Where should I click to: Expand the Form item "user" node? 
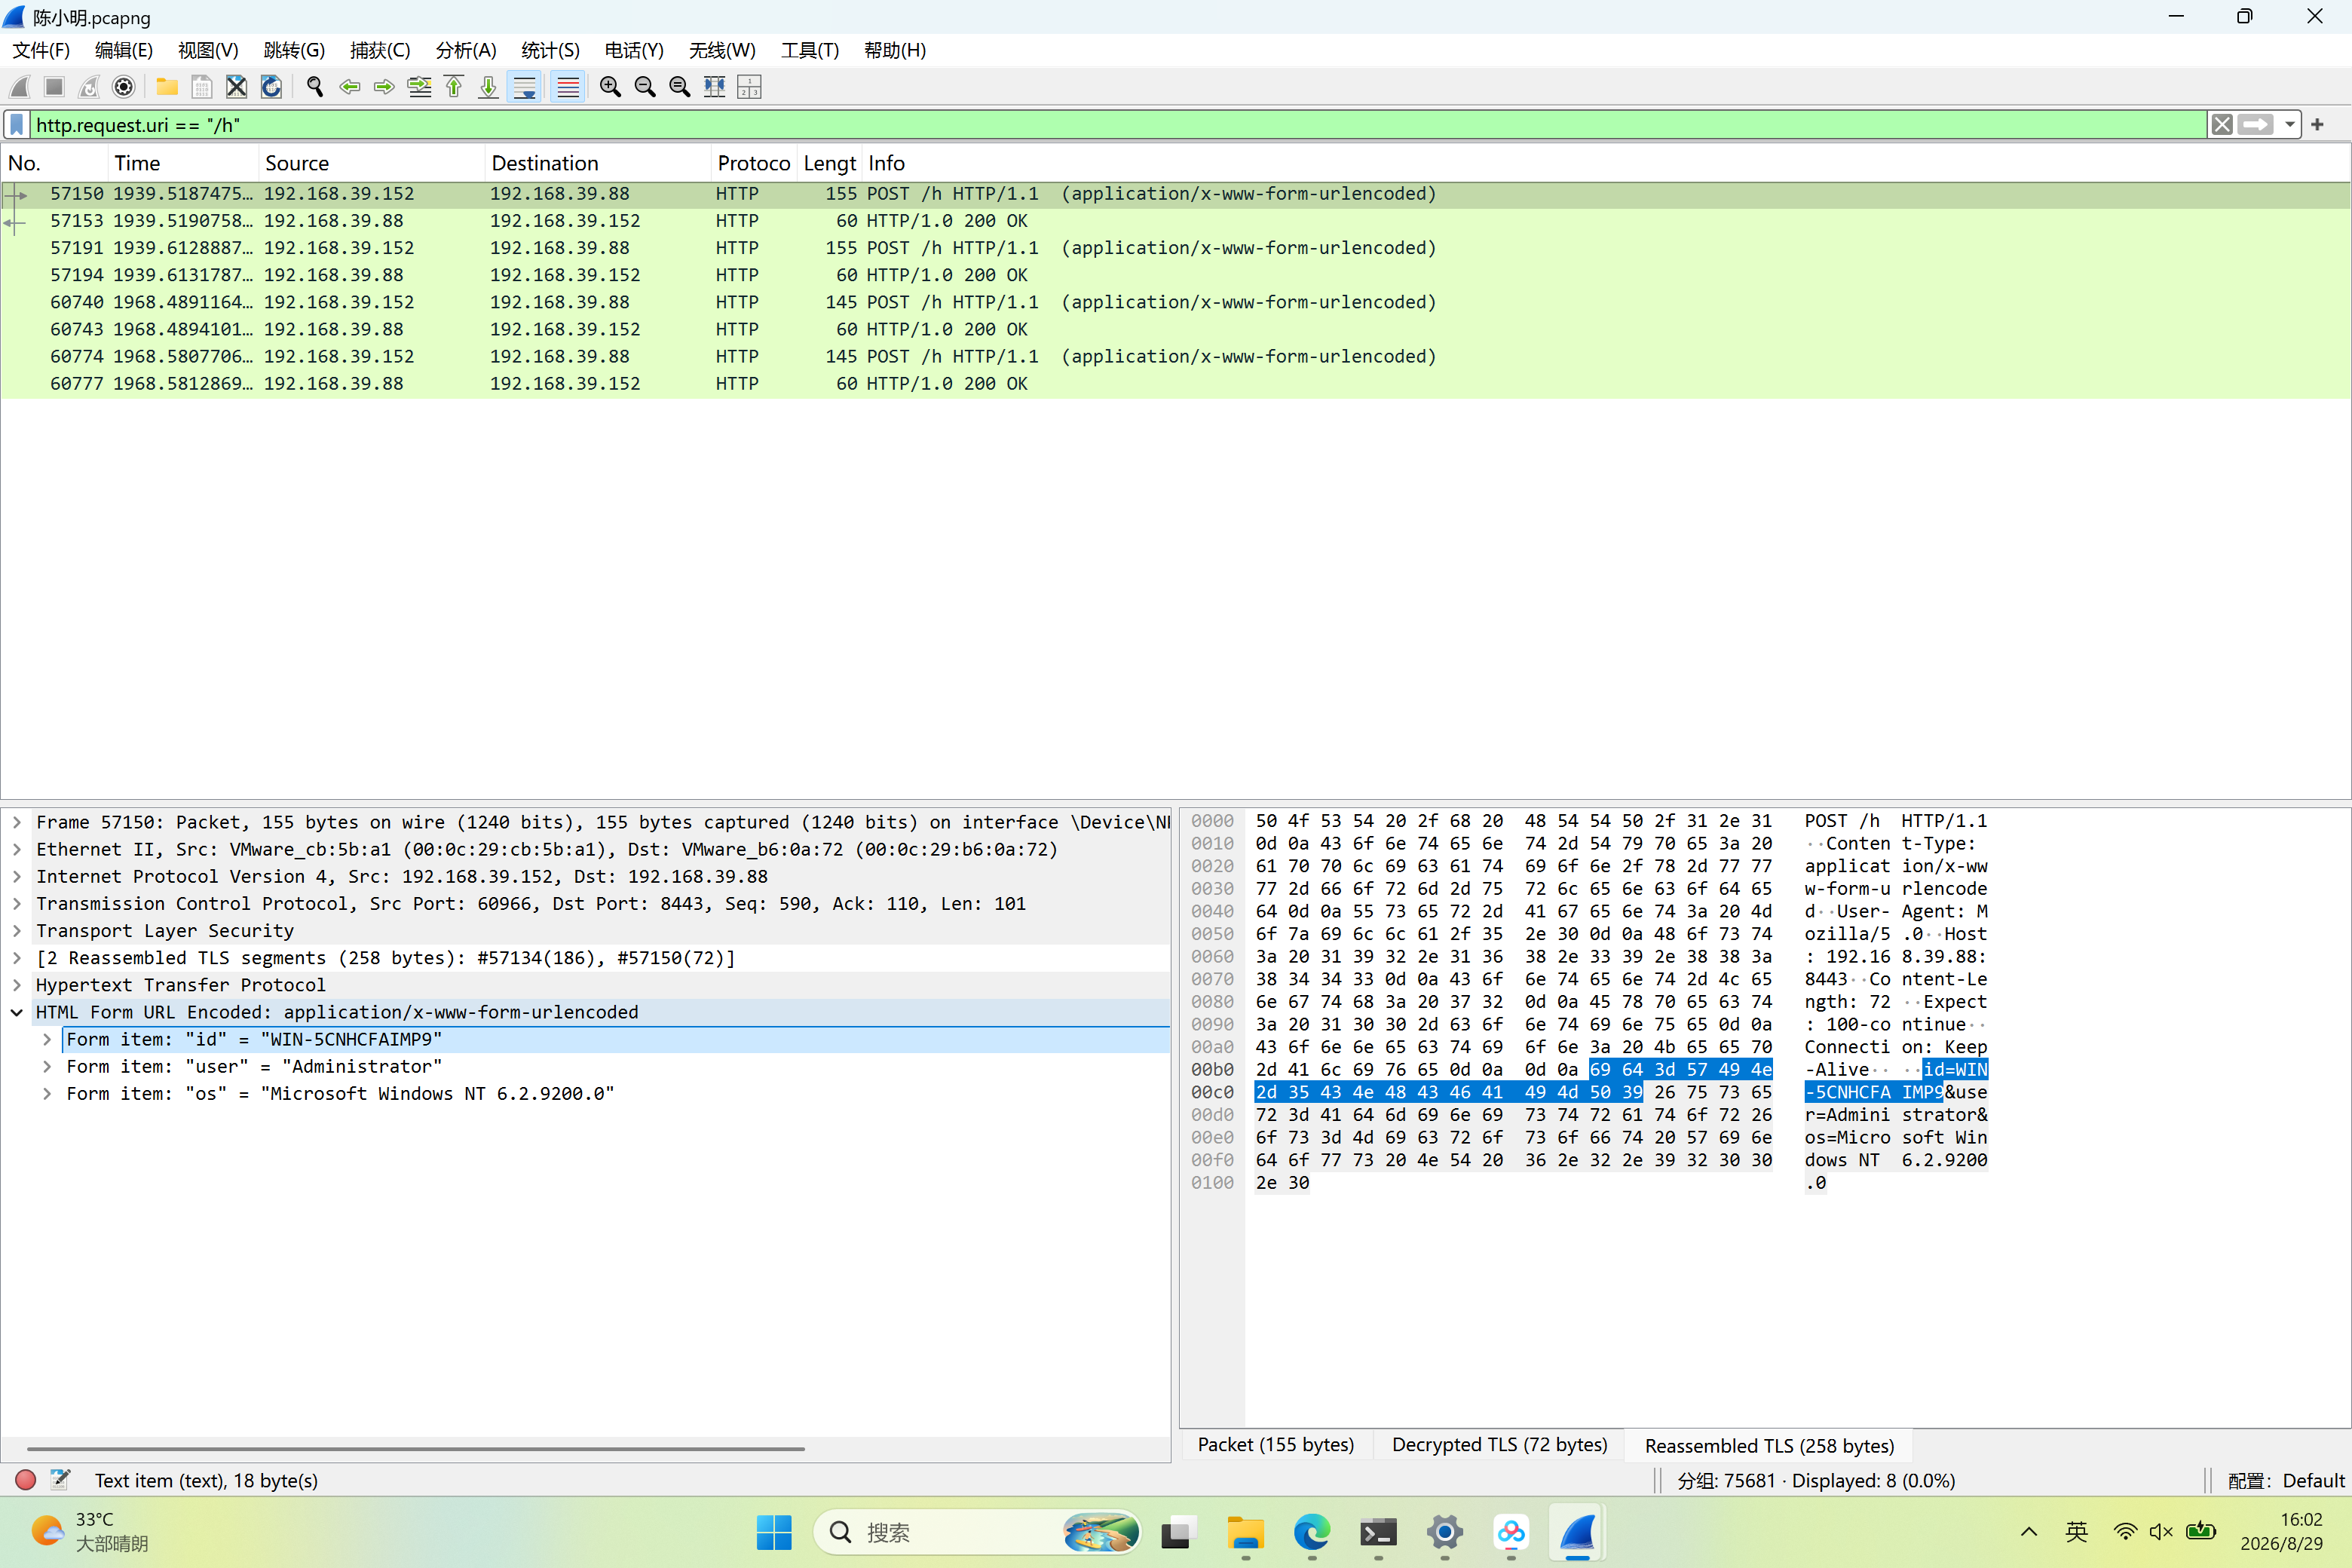47,1067
